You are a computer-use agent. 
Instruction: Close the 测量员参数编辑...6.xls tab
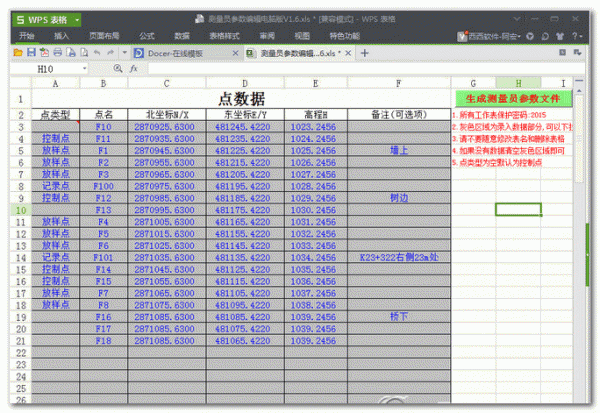[348, 53]
